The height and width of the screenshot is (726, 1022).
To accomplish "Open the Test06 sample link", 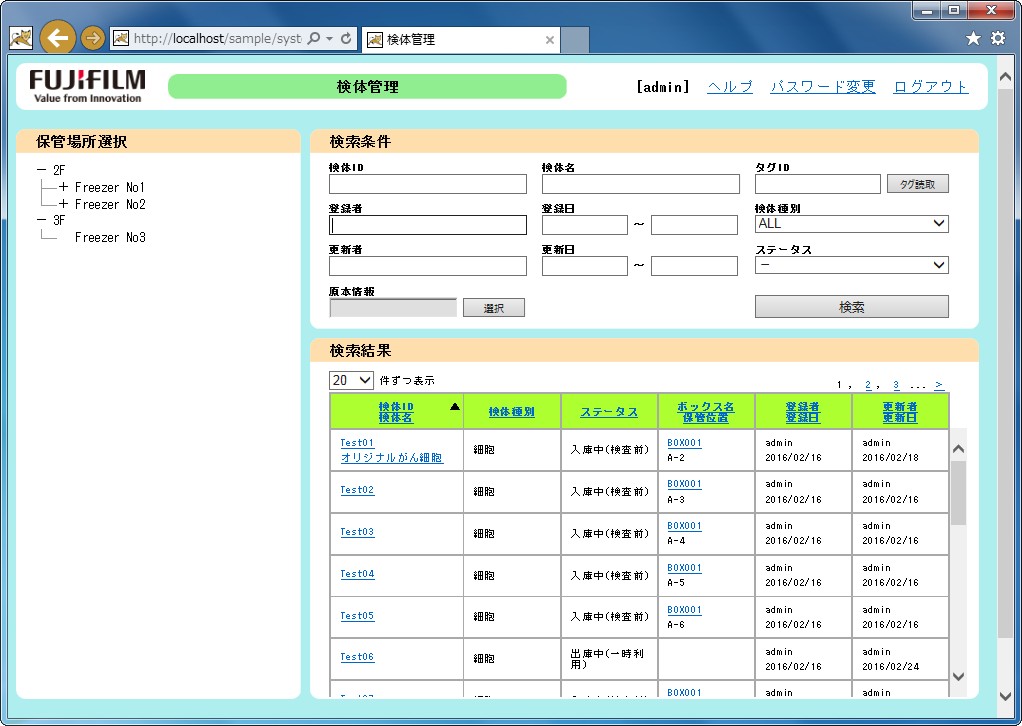I will tap(357, 657).
